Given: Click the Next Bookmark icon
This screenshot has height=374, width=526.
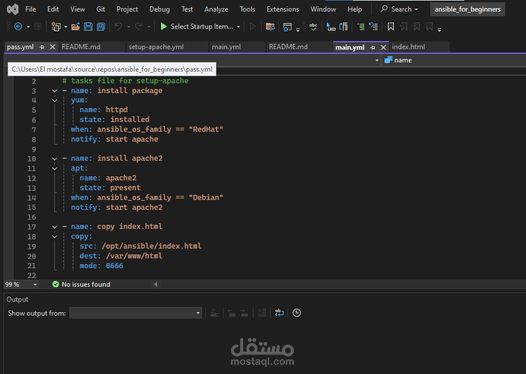Looking at the screenshot, I should pos(416,26).
